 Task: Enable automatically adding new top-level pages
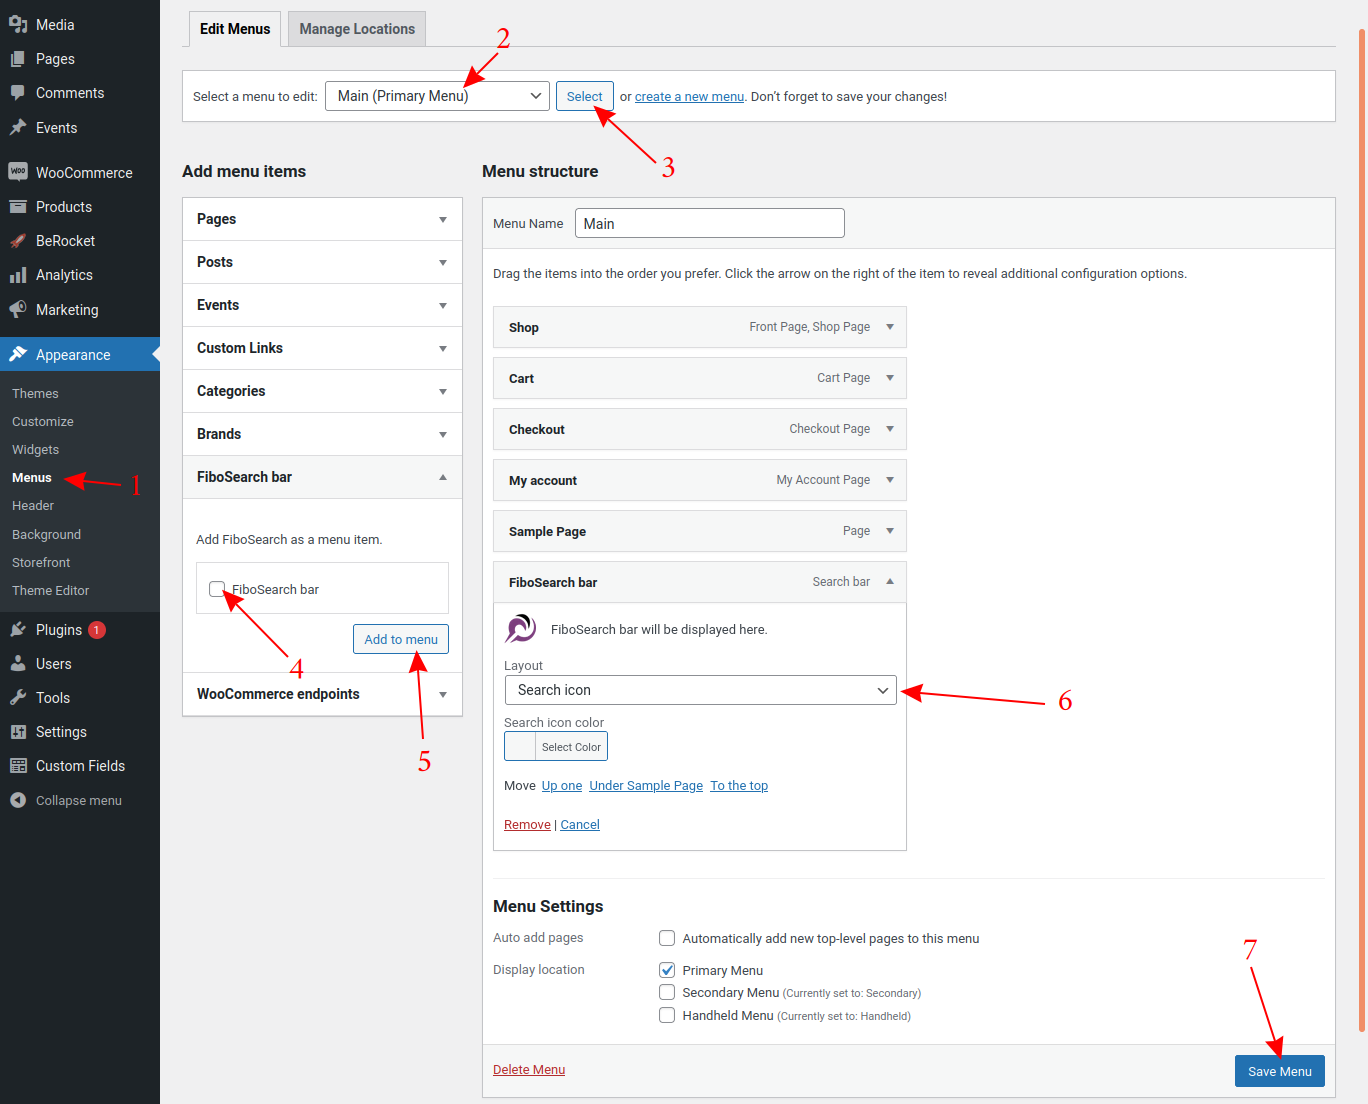pos(667,938)
